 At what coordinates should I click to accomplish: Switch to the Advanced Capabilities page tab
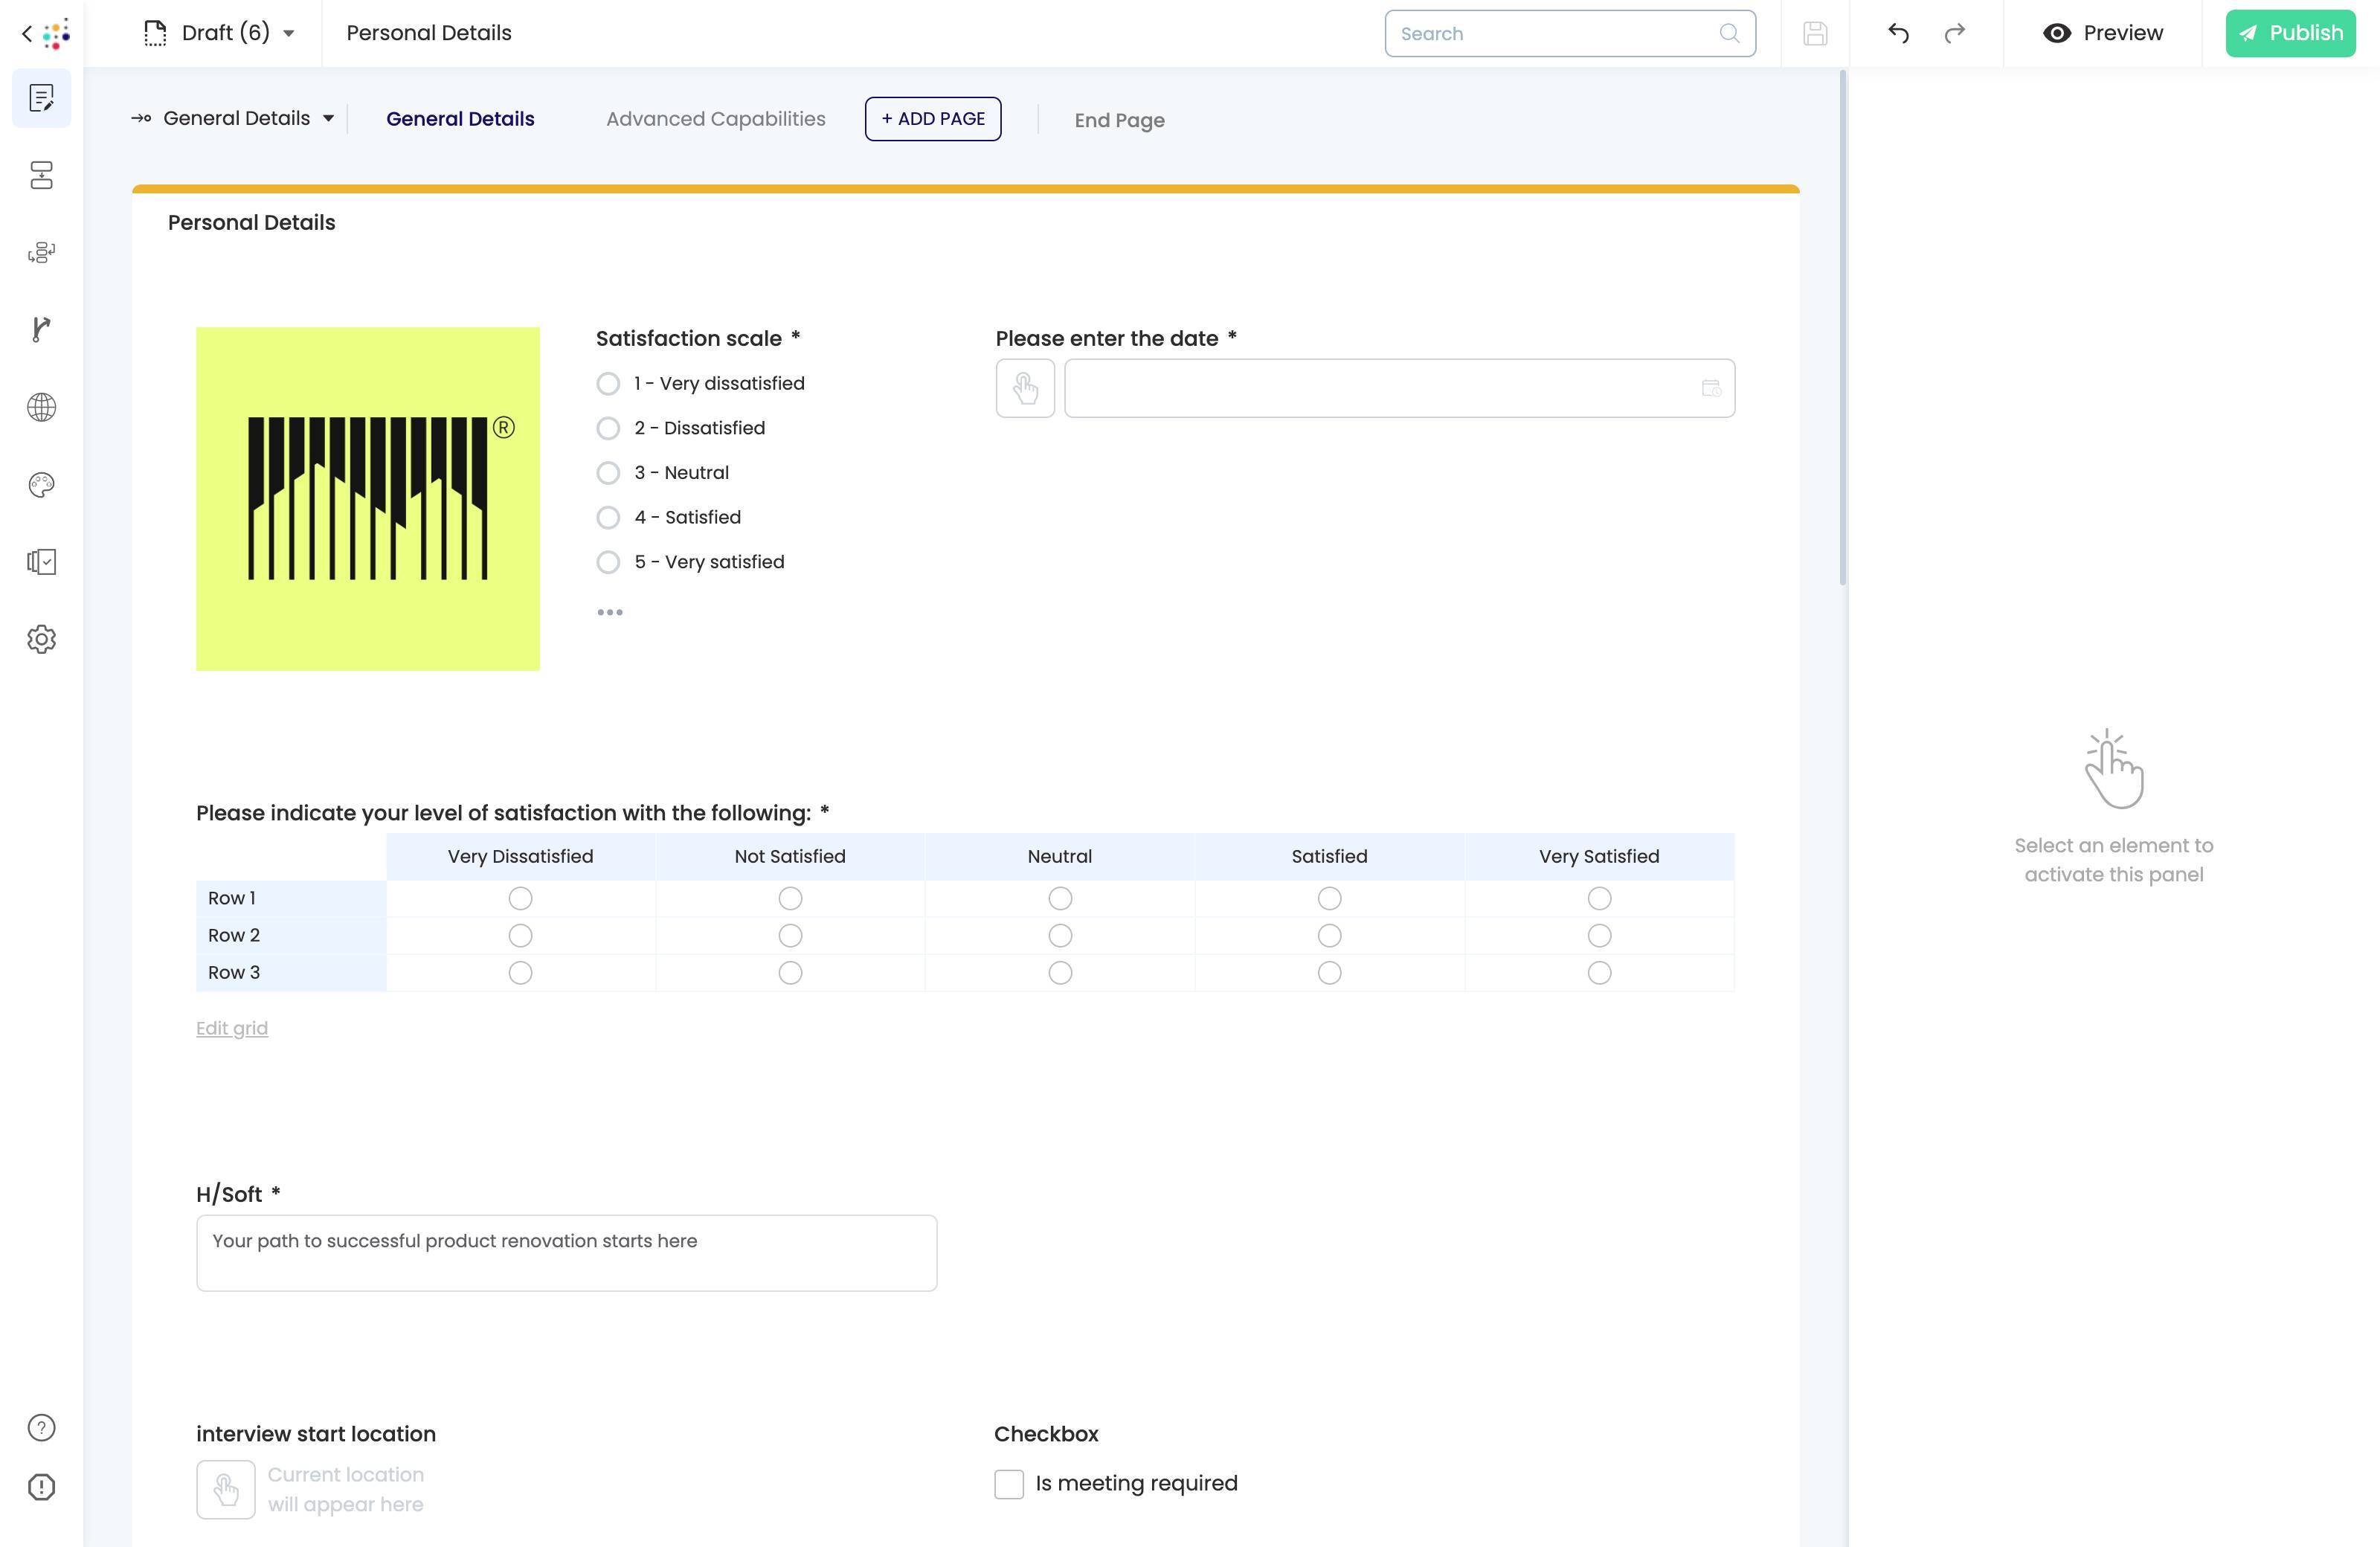click(x=716, y=119)
